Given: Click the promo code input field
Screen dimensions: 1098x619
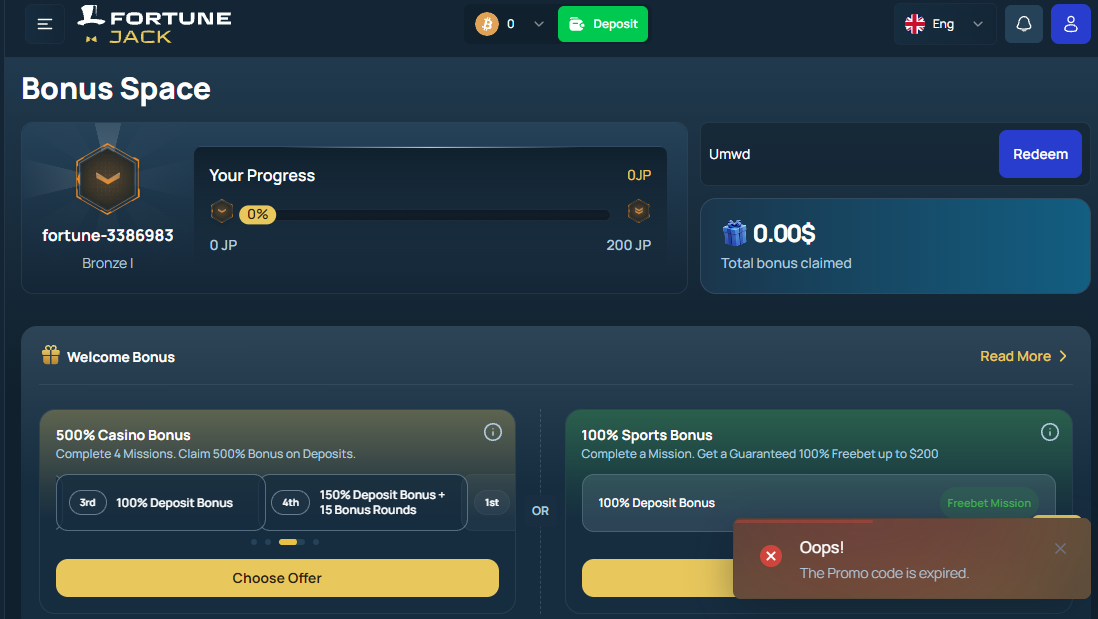Looking at the screenshot, I should coord(849,154).
